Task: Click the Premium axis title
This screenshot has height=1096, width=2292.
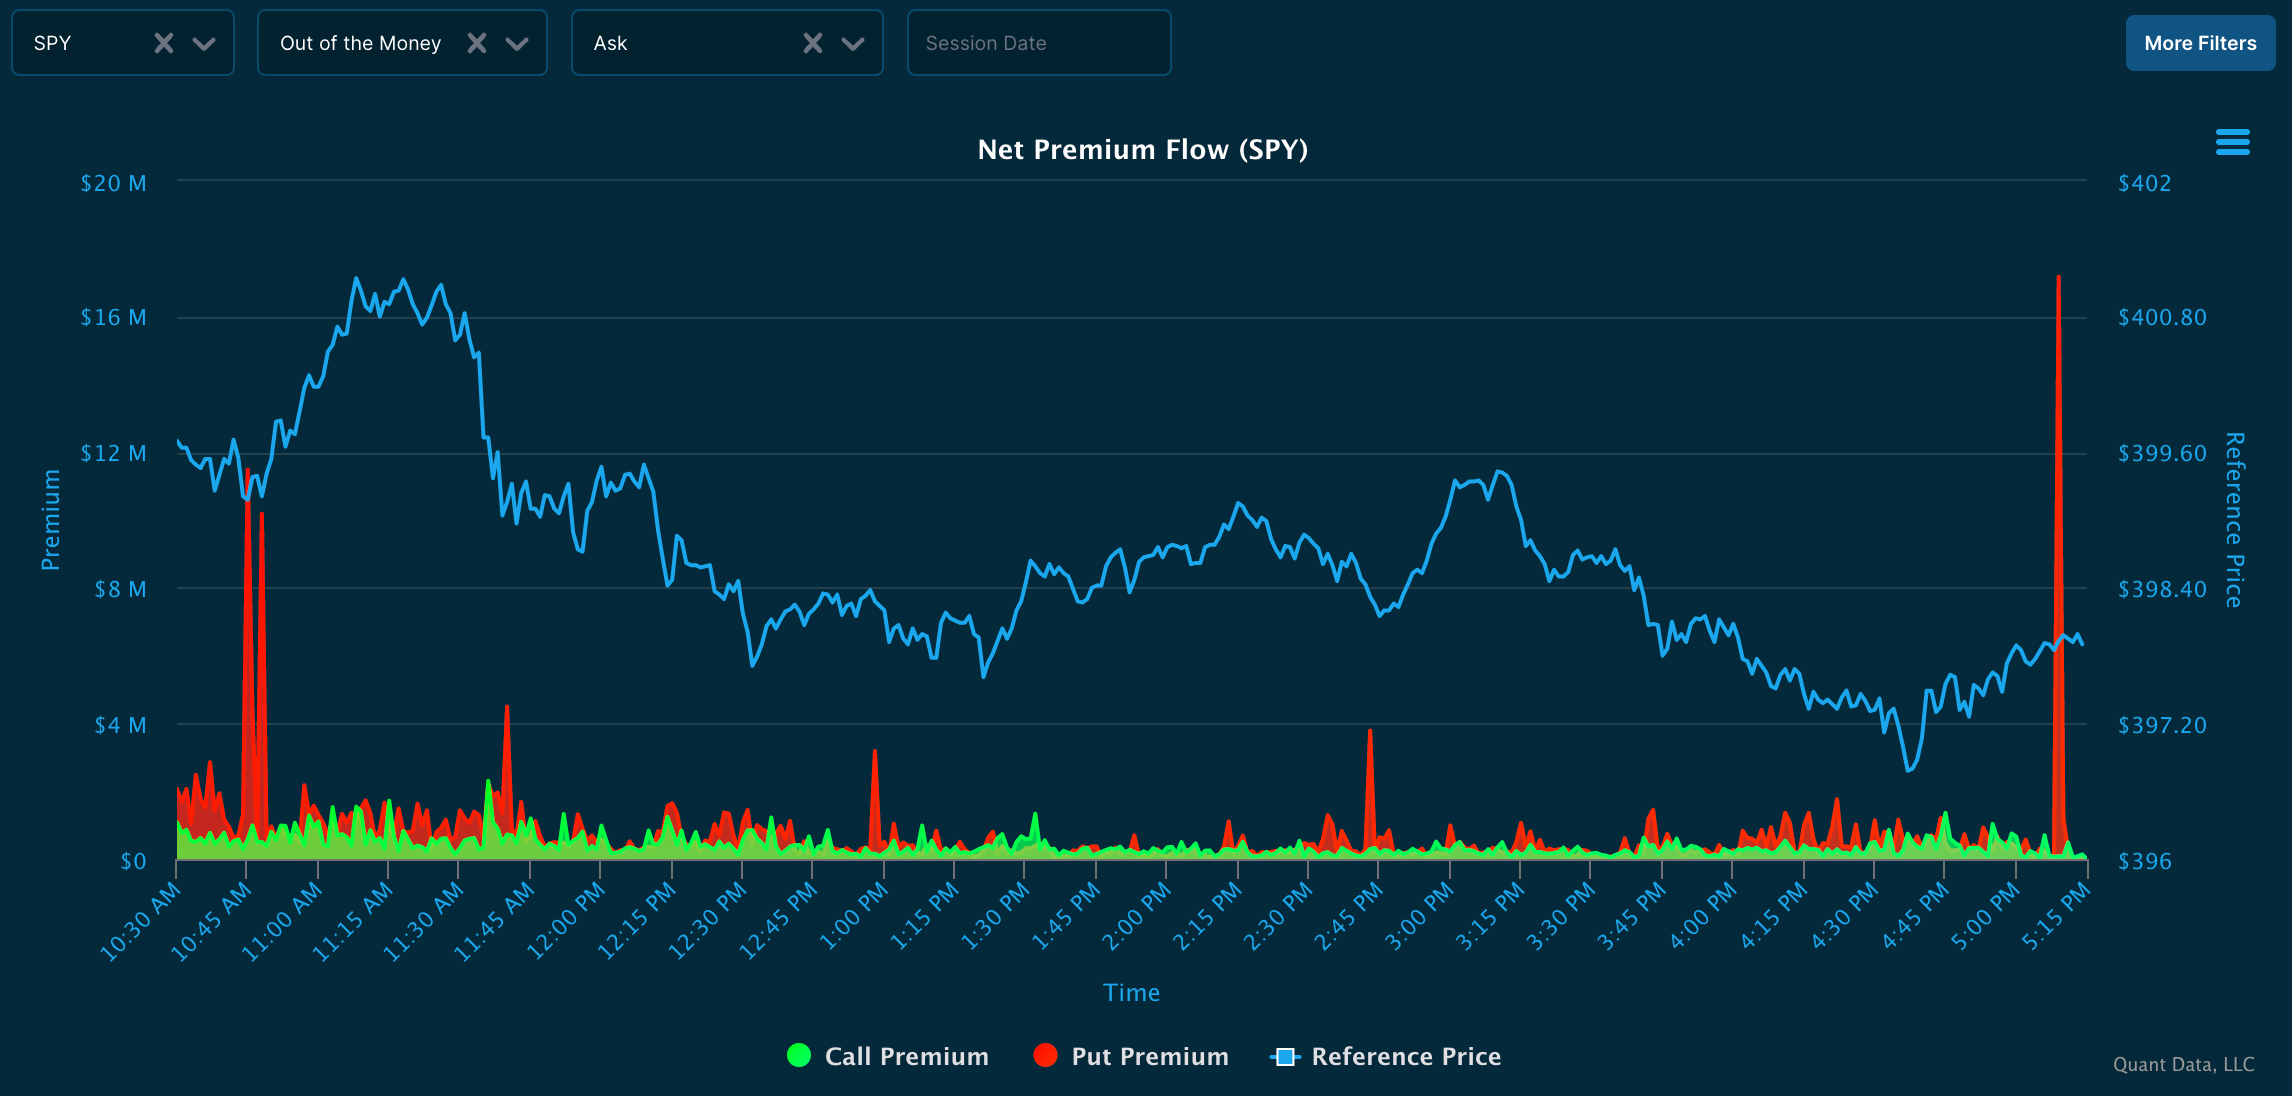Action: click(50, 520)
